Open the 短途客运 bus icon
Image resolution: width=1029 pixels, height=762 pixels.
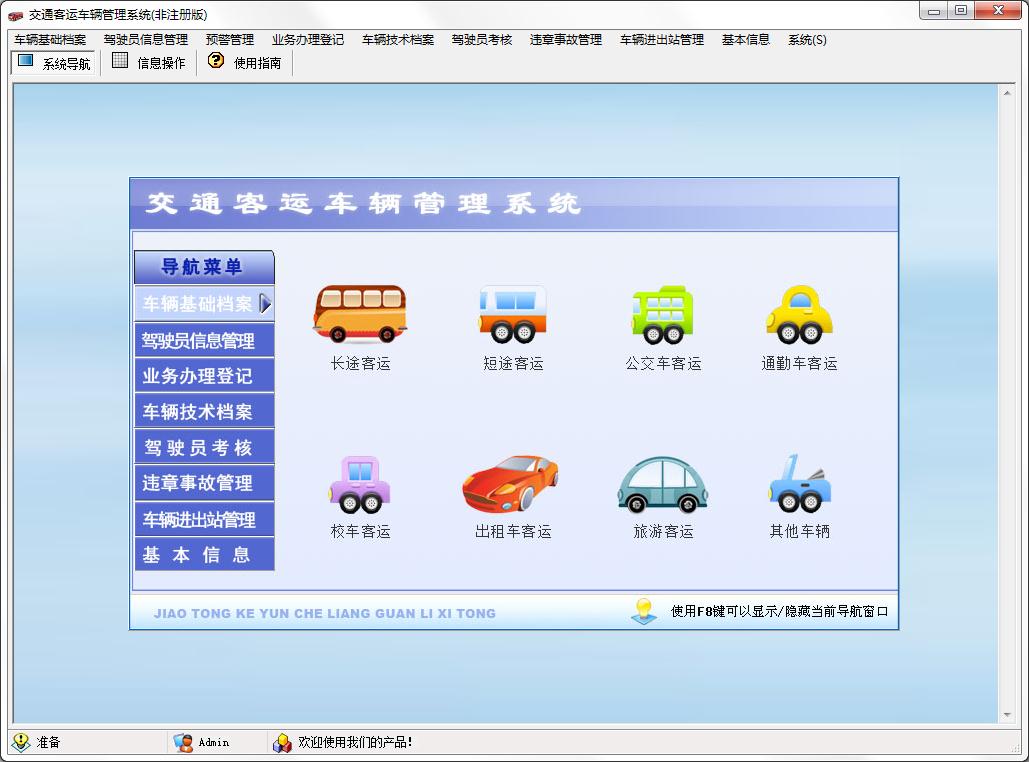(513, 314)
